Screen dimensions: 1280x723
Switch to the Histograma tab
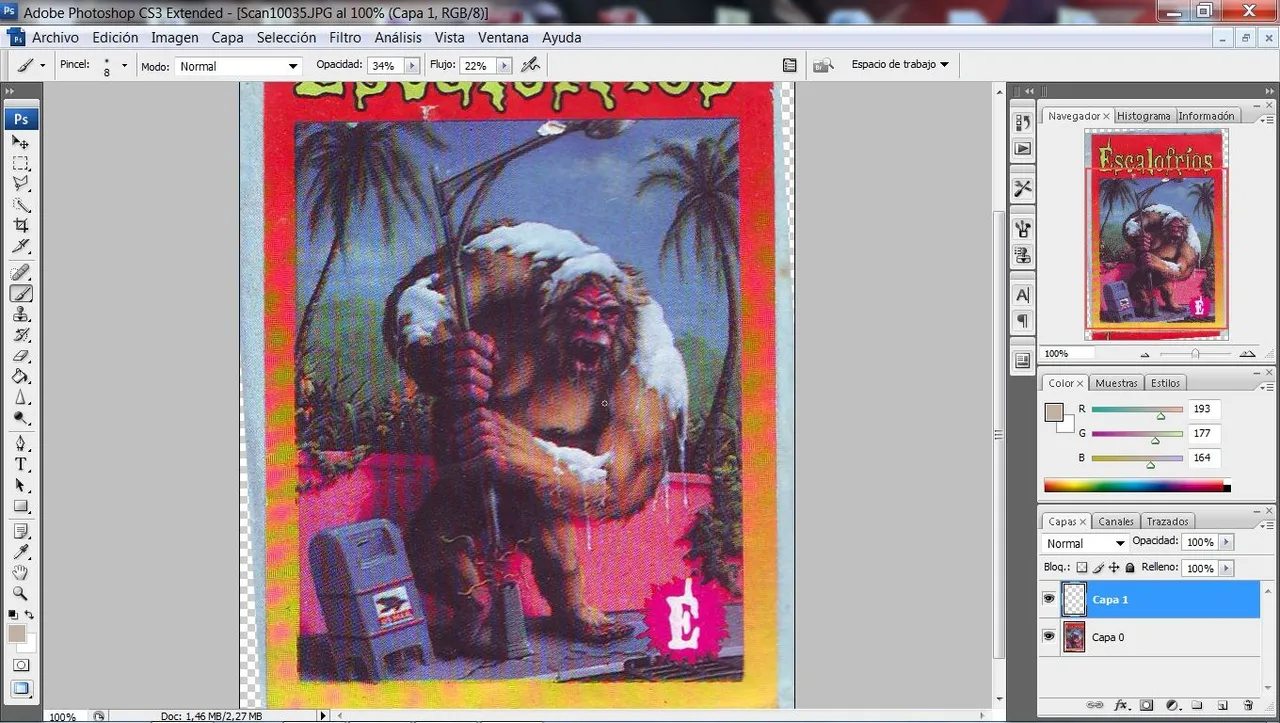coord(1143,116)
